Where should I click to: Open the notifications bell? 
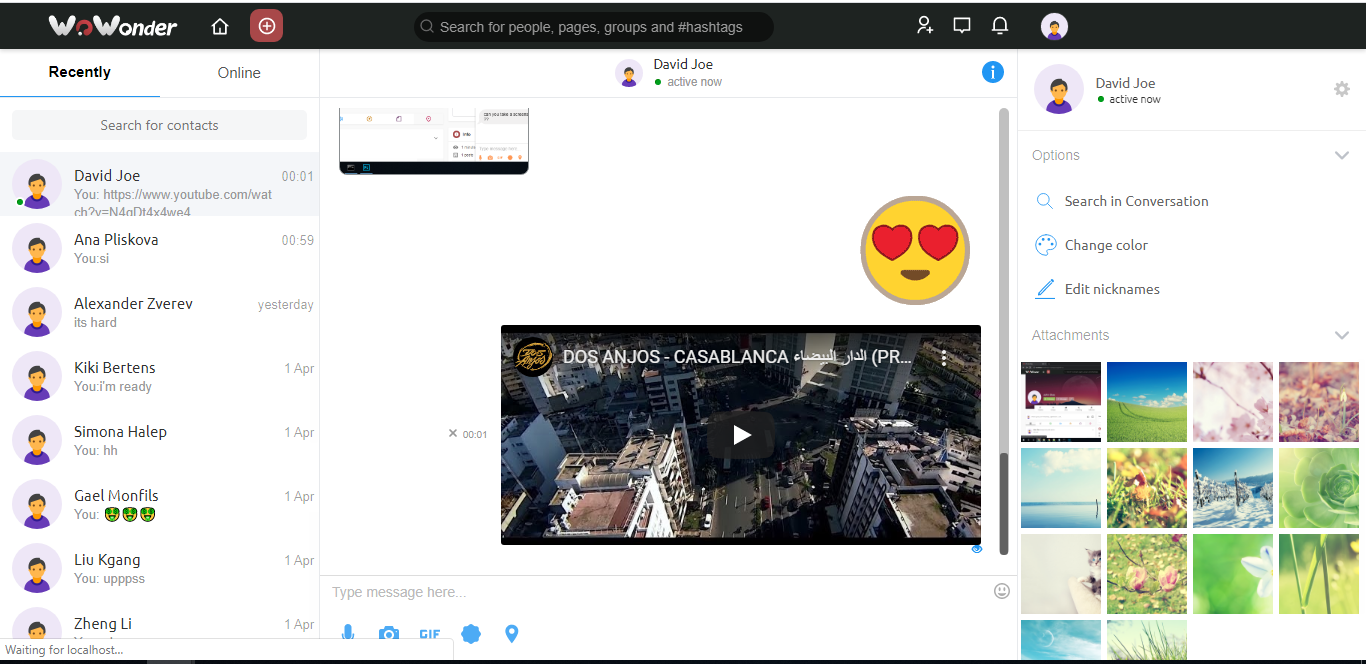[1000, 26]
